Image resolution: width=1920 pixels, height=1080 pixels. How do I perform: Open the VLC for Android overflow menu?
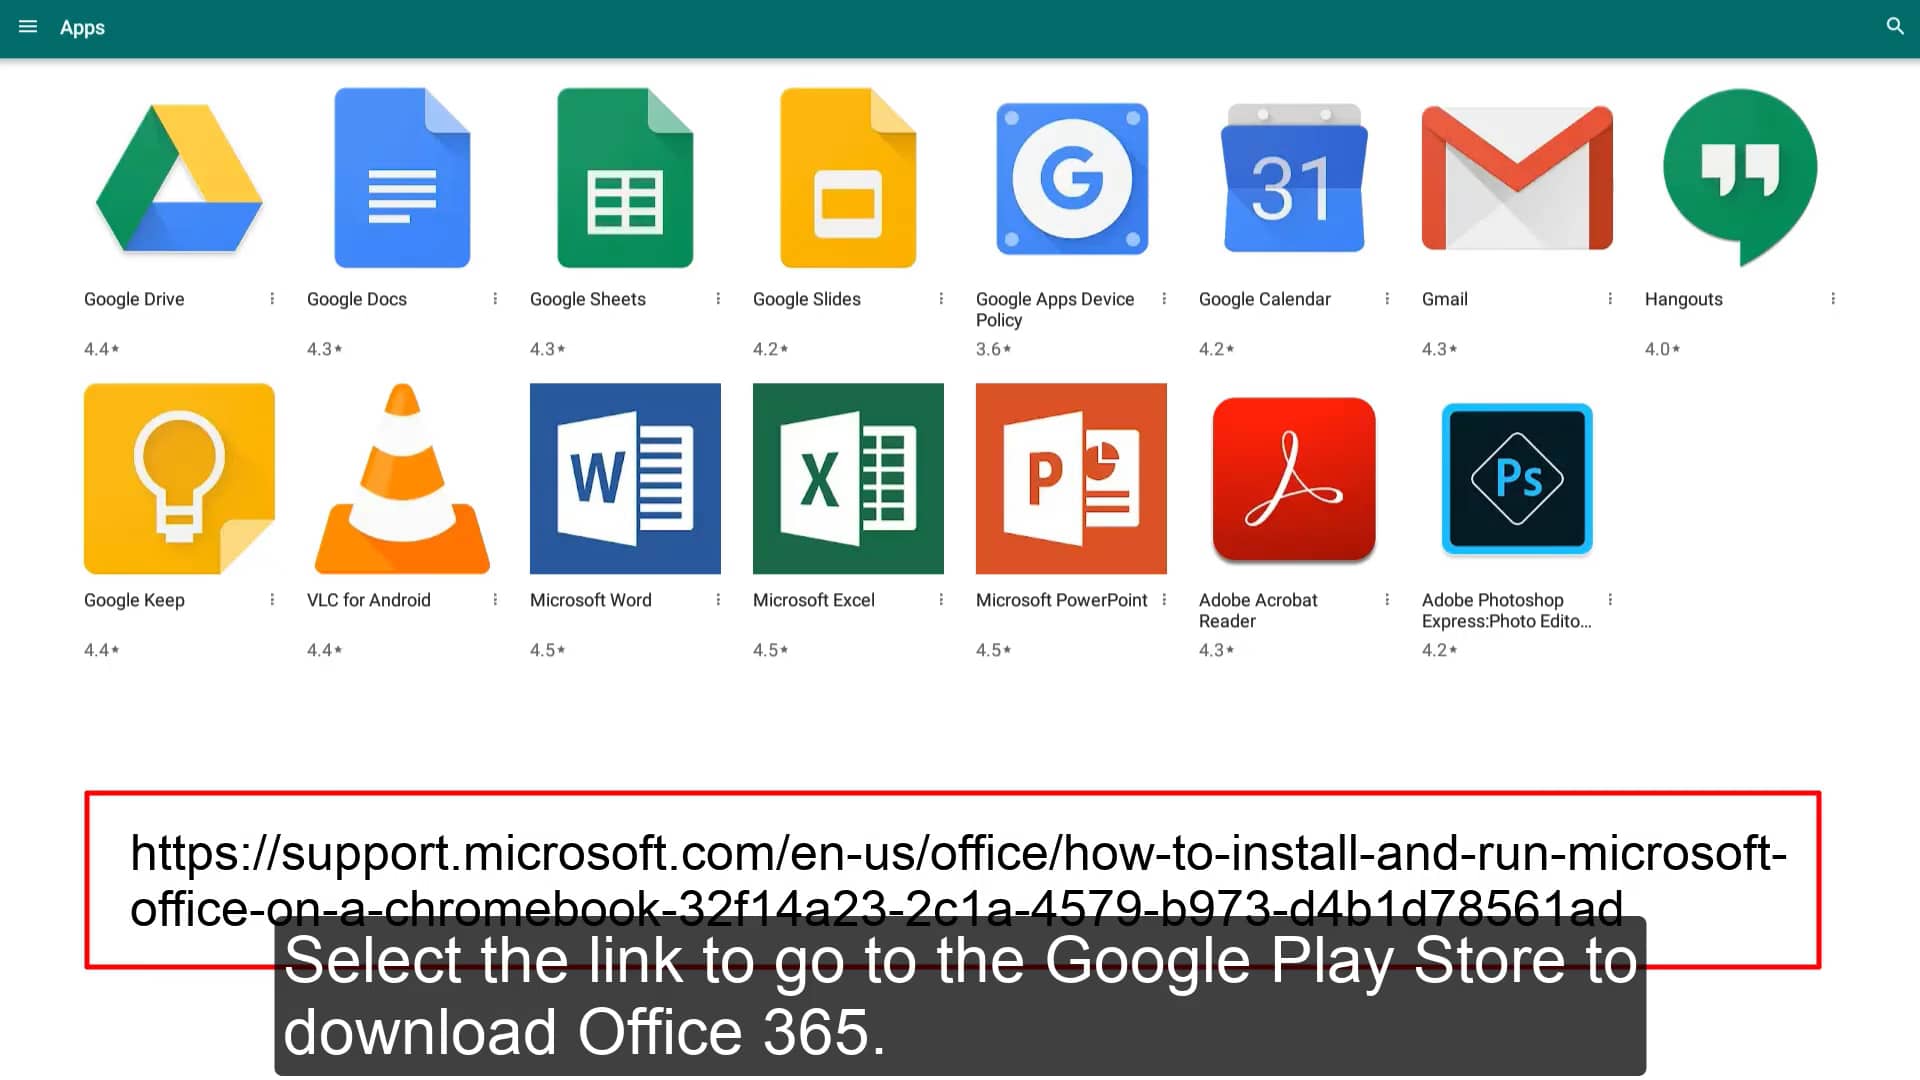coord(495,600)
